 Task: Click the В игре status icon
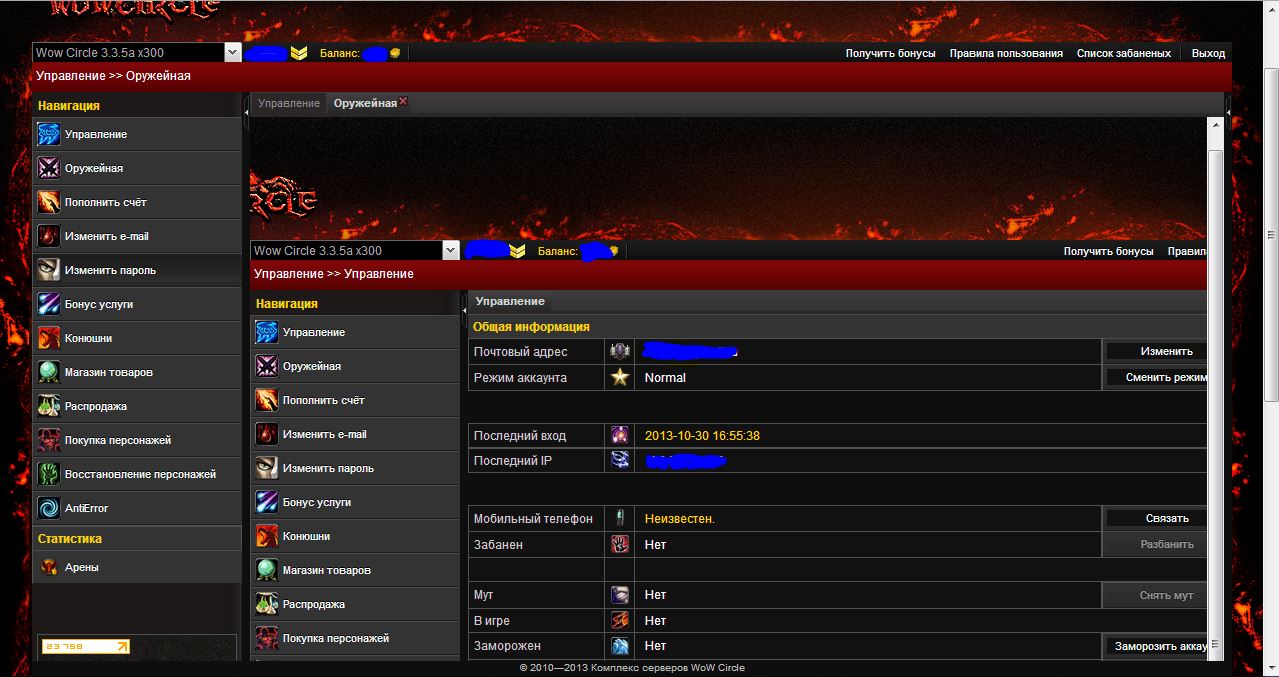tap(620, 621)
